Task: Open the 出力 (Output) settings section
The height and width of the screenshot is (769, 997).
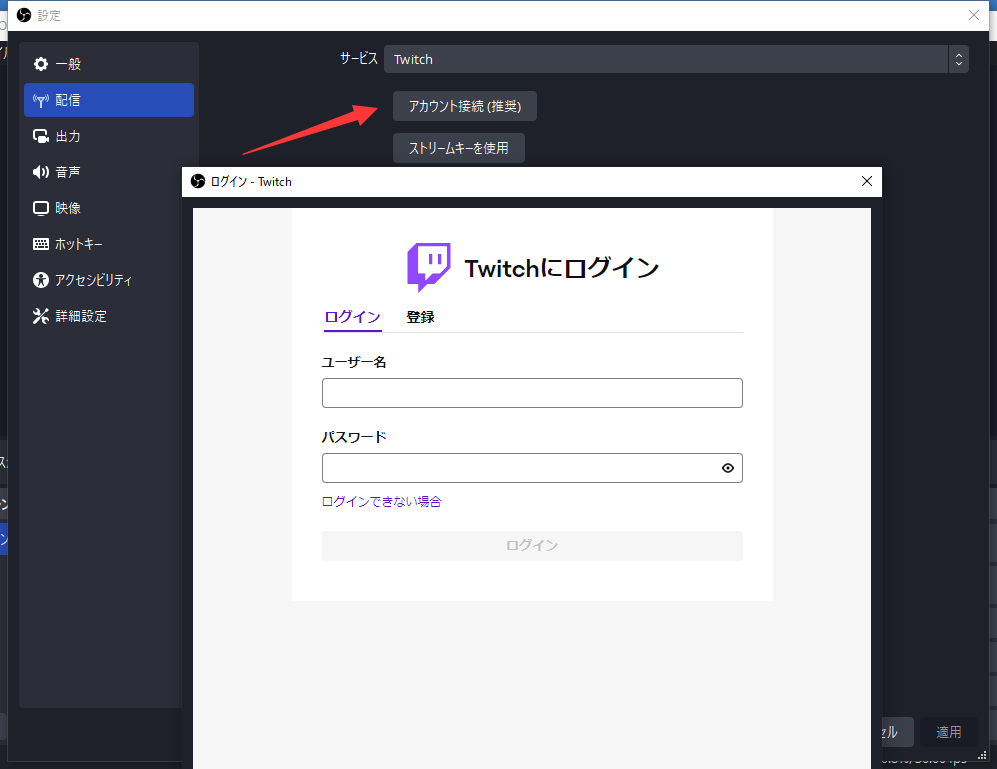Action: coord(68,135)
